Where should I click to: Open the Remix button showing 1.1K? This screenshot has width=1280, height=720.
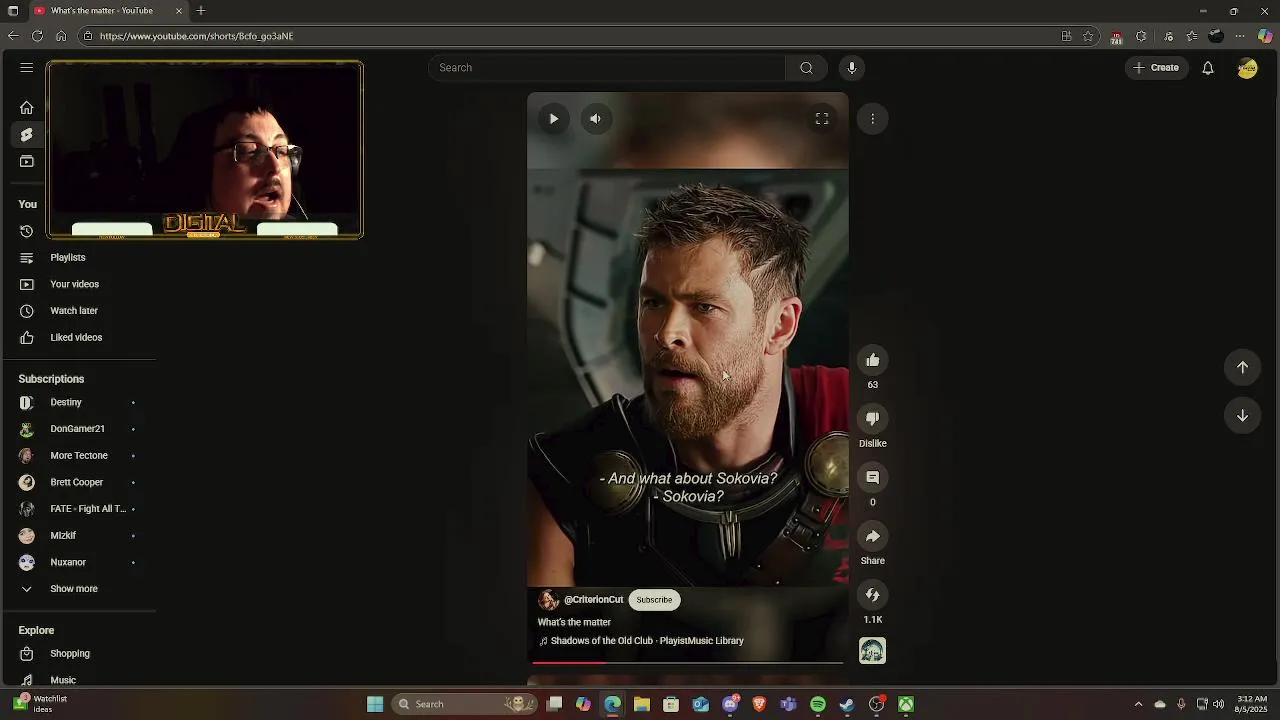(872, 595)
